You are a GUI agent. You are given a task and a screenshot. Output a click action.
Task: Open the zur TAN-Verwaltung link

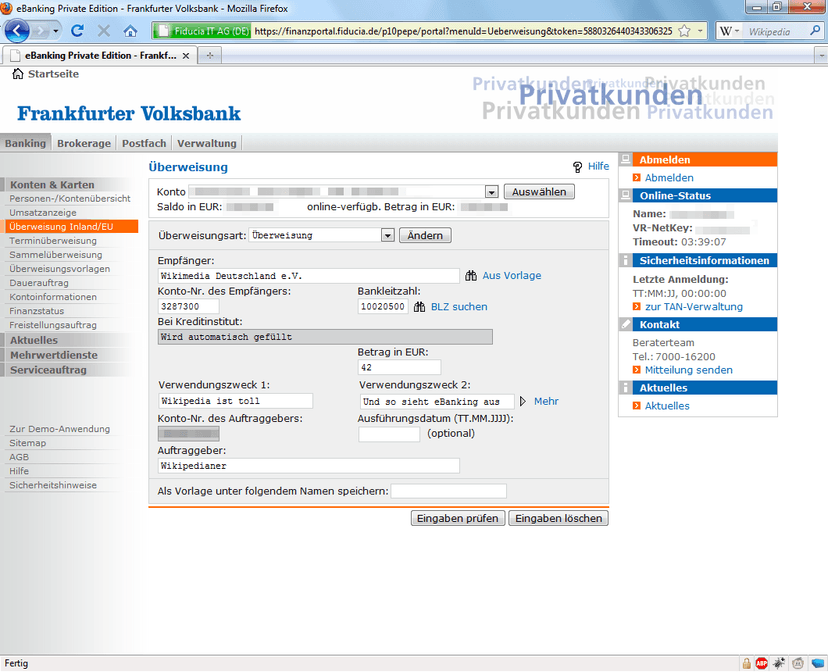click(694, 307)
